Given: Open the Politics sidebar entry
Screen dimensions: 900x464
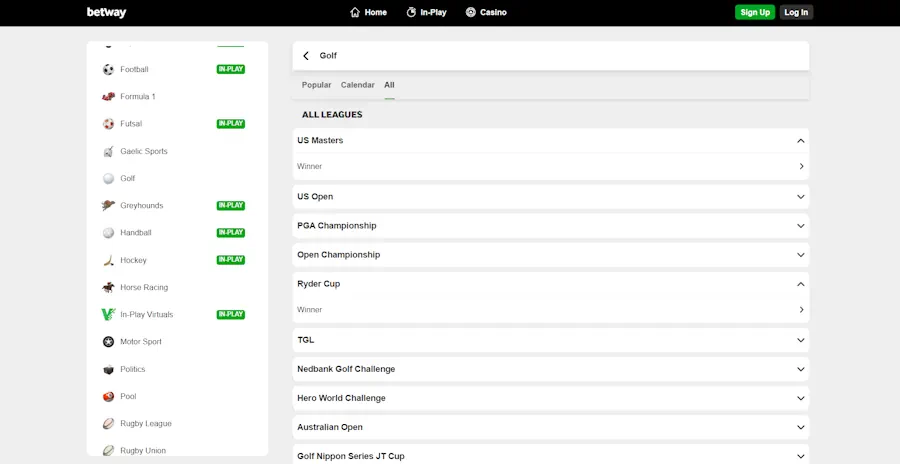Looking at the screenshot, I should pyautogui.click(x=133, y=369).
